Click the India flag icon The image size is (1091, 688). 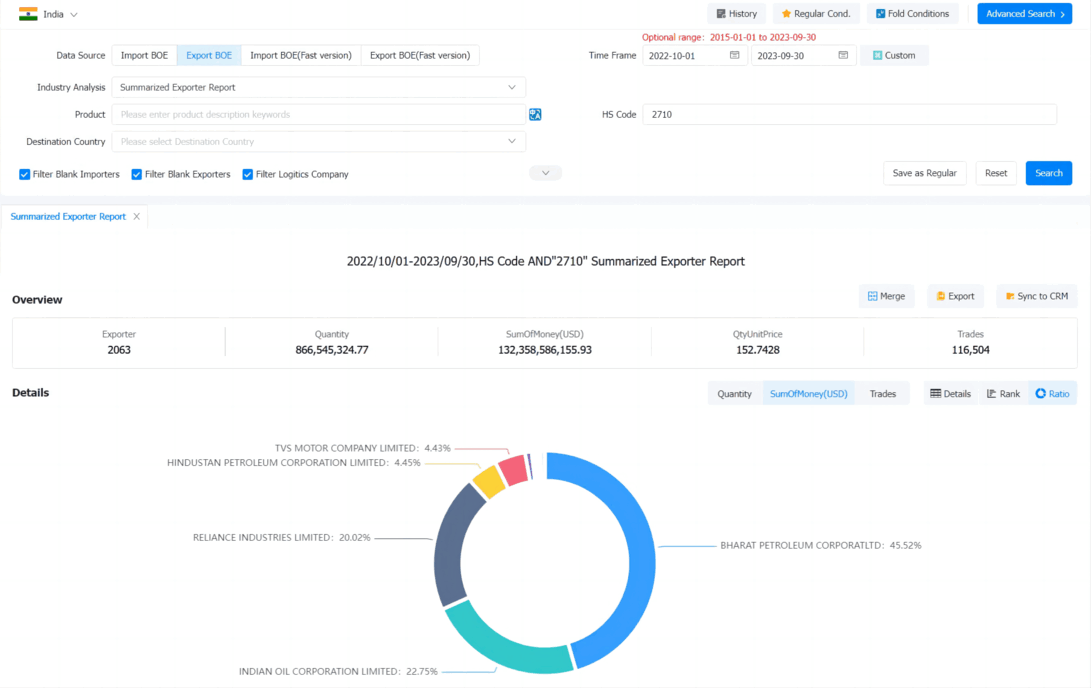point(28,14)
